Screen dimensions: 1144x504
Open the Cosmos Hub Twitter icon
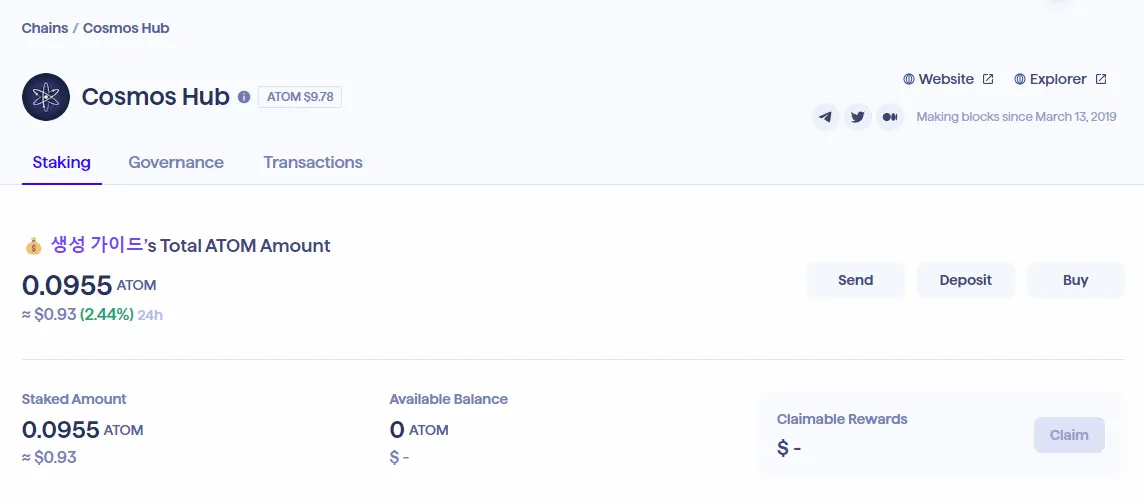tap(857, 117)
